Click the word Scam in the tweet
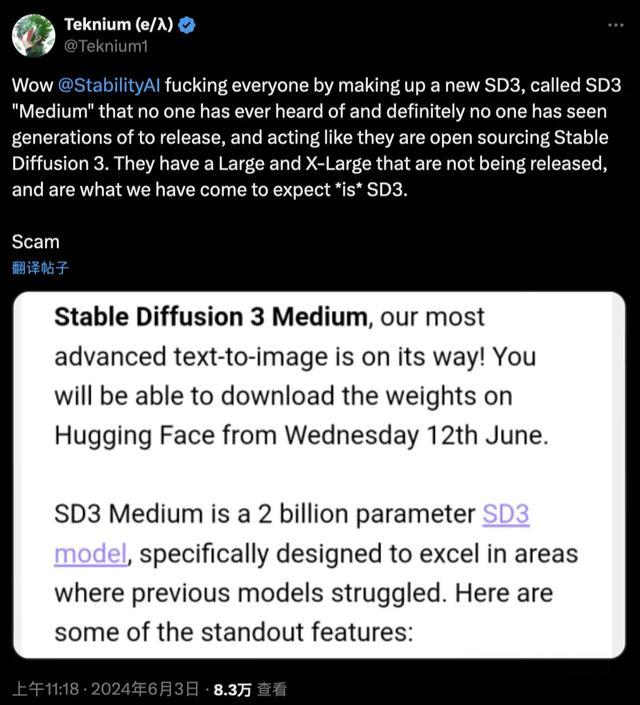640x705 pixels. [x=36, y=242]
